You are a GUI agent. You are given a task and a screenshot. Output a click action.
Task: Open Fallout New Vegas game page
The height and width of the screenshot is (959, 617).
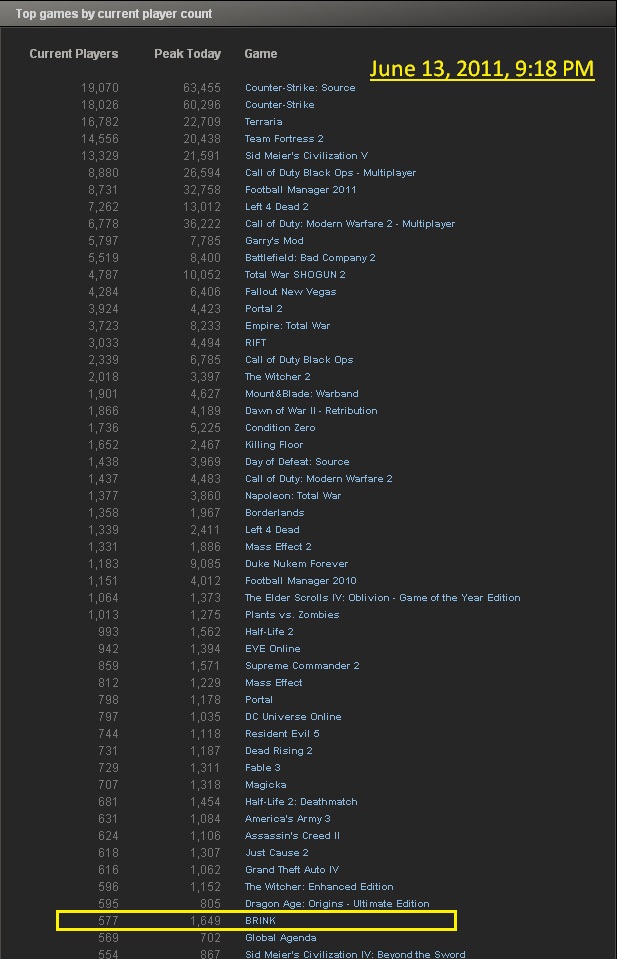point(290,292)
